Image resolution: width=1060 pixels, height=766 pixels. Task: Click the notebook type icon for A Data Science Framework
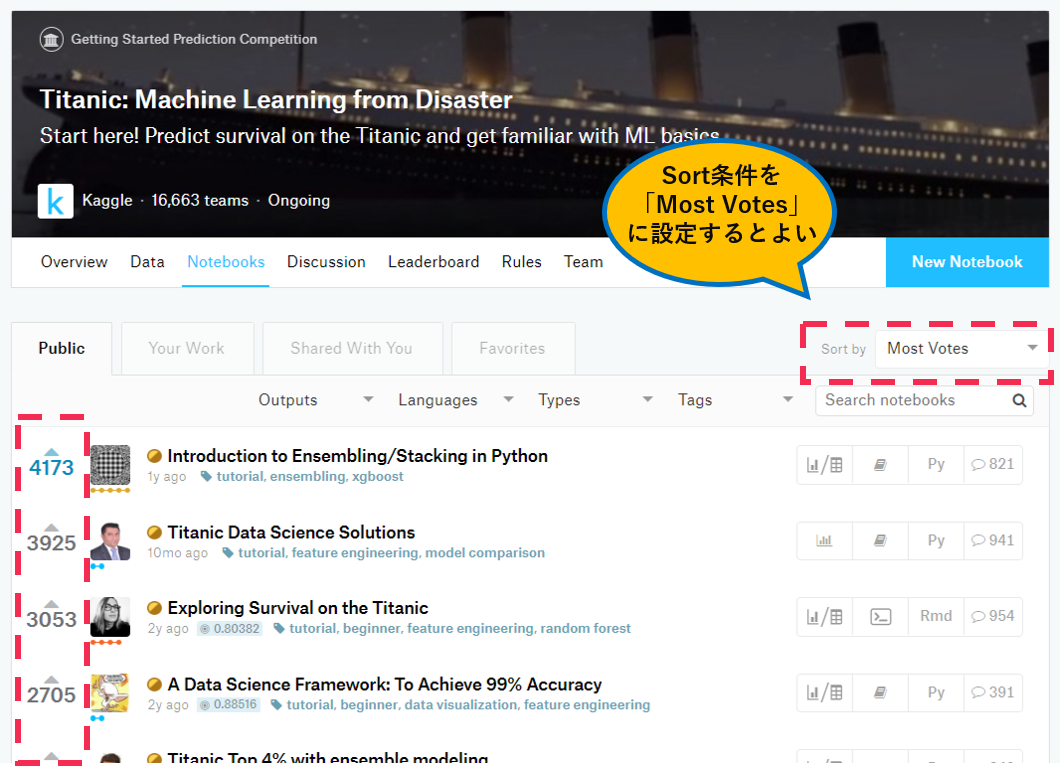880,693
